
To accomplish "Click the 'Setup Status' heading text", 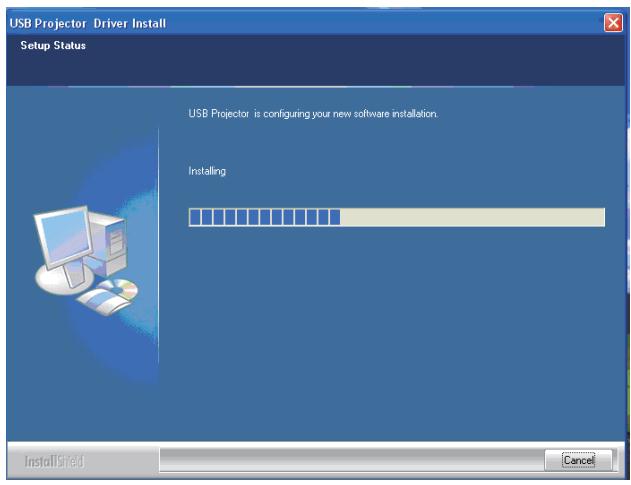I will [x=53, y=45].
